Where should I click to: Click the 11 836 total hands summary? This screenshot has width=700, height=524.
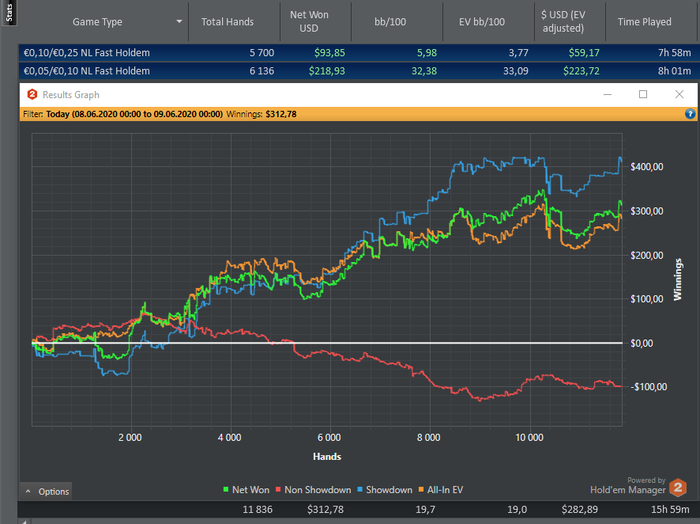258,509
